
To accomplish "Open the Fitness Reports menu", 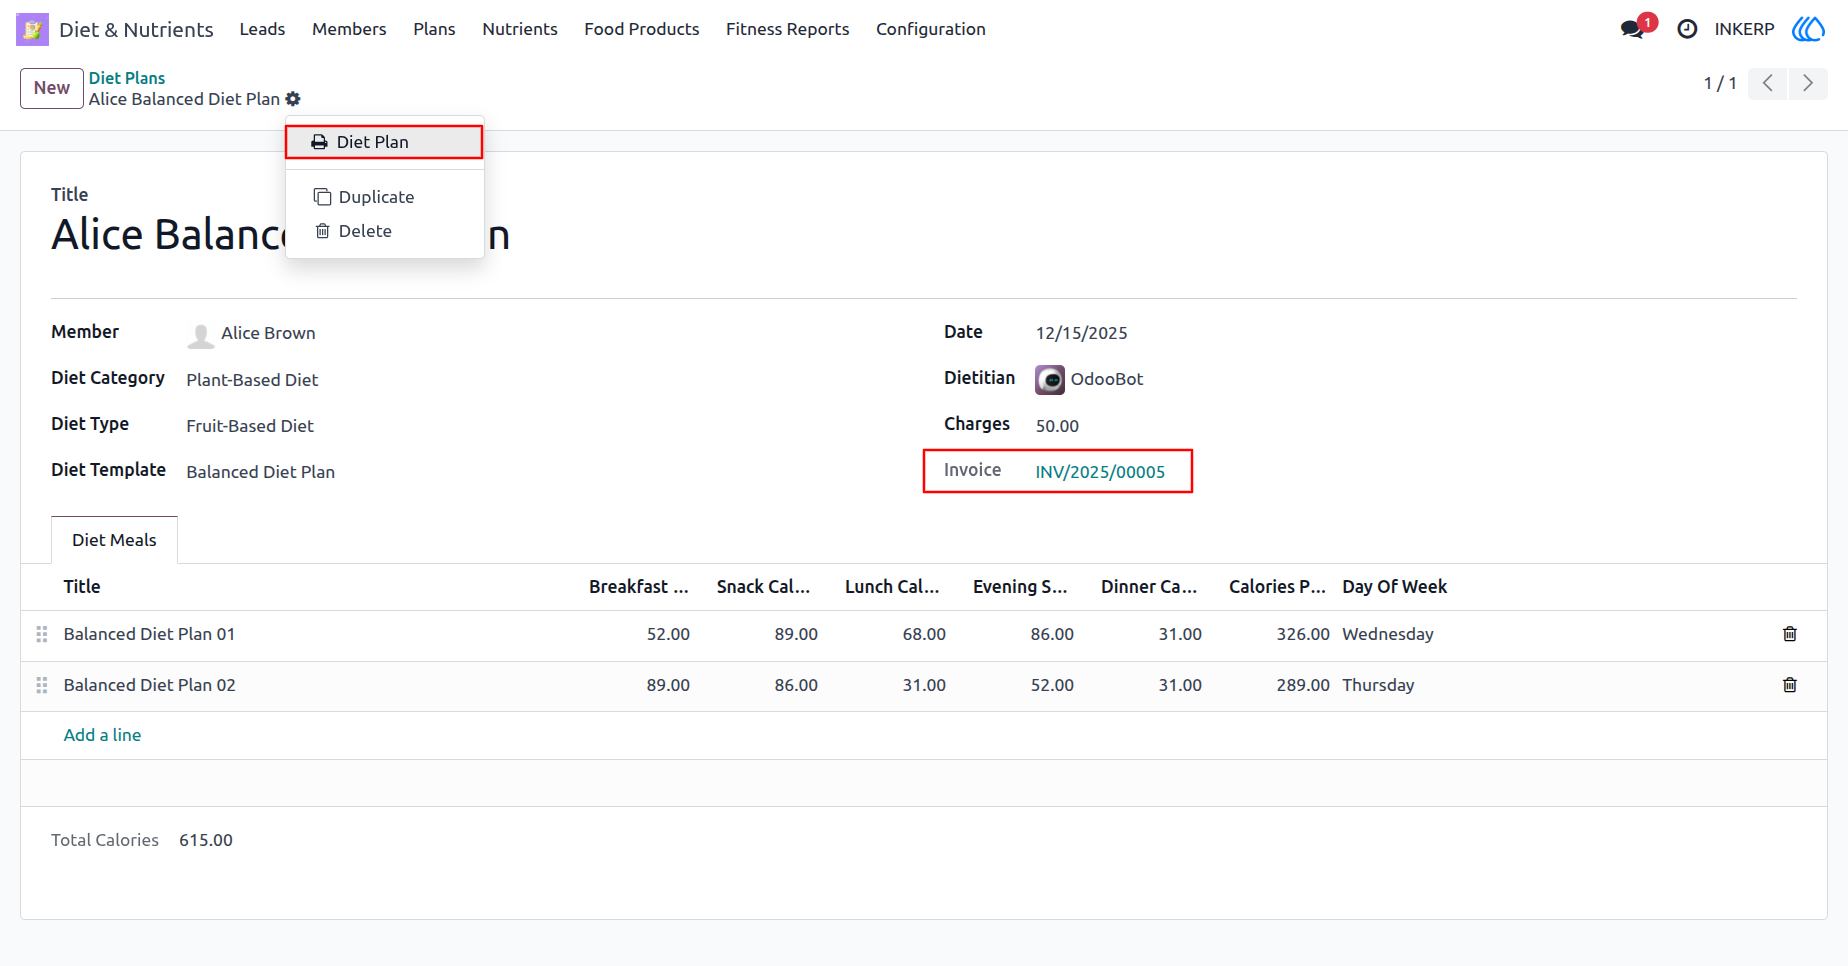I will point(788,29).
